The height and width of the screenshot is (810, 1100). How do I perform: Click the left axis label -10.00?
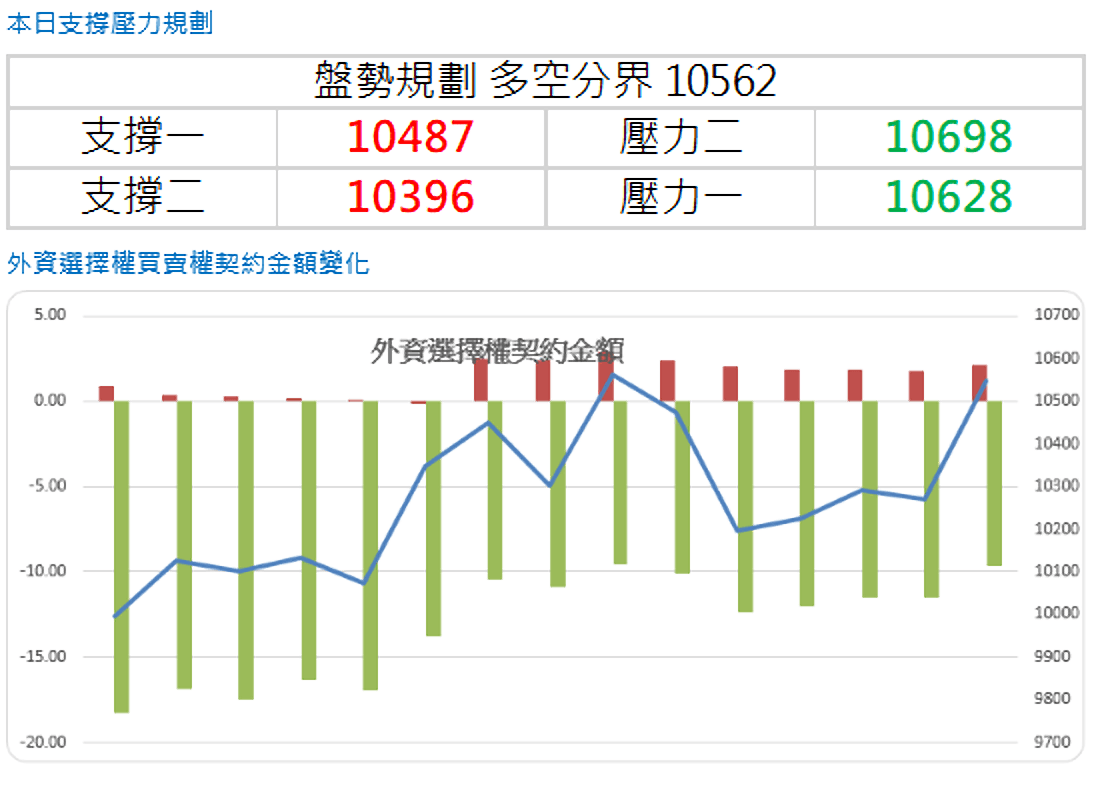[43, 570]
